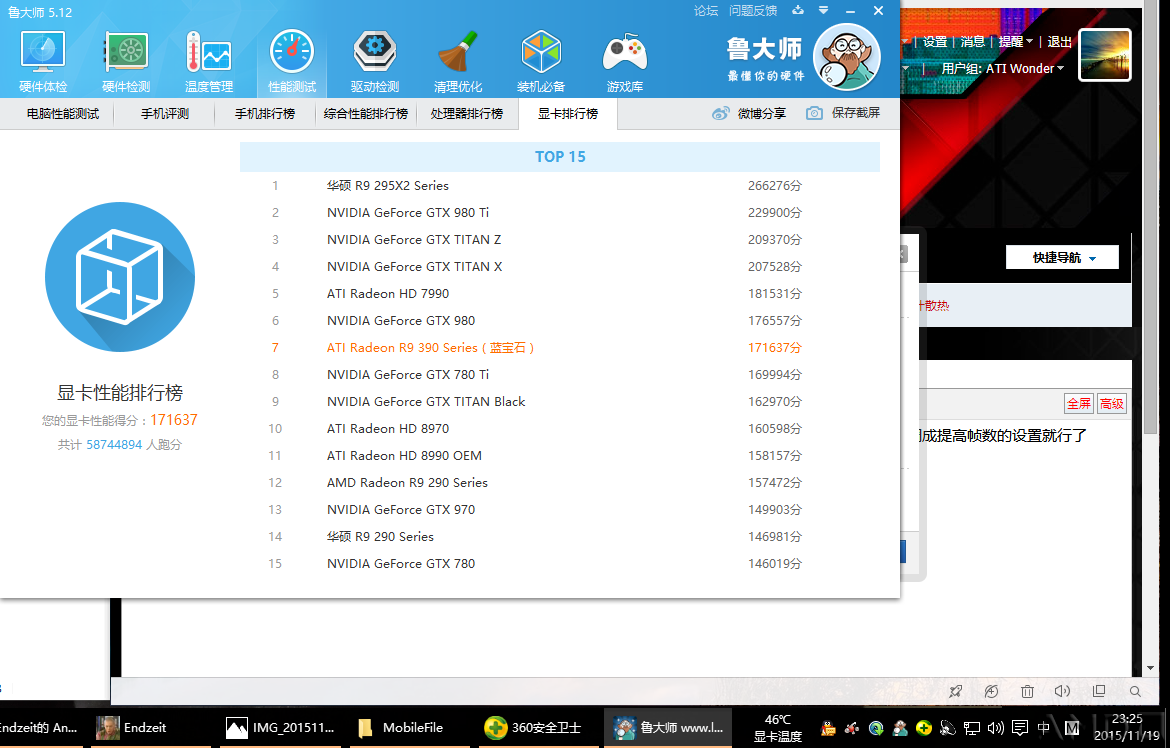Screen dimensions: 1170x748
Task: Click the trash bin icon in browser bar
Action: [1027, 691]
